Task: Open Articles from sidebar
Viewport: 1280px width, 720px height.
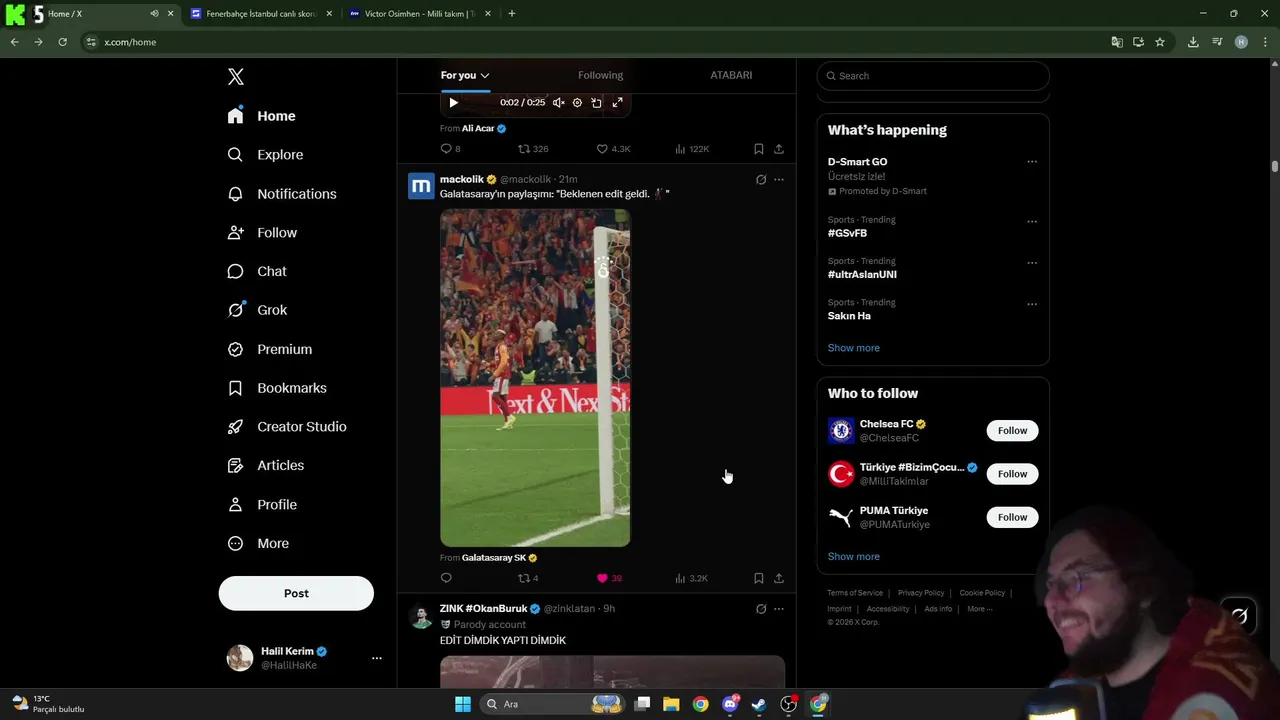Action: pos(266,466)
